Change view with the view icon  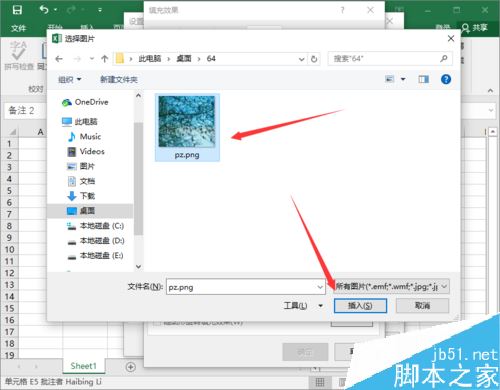click(389, 79)
